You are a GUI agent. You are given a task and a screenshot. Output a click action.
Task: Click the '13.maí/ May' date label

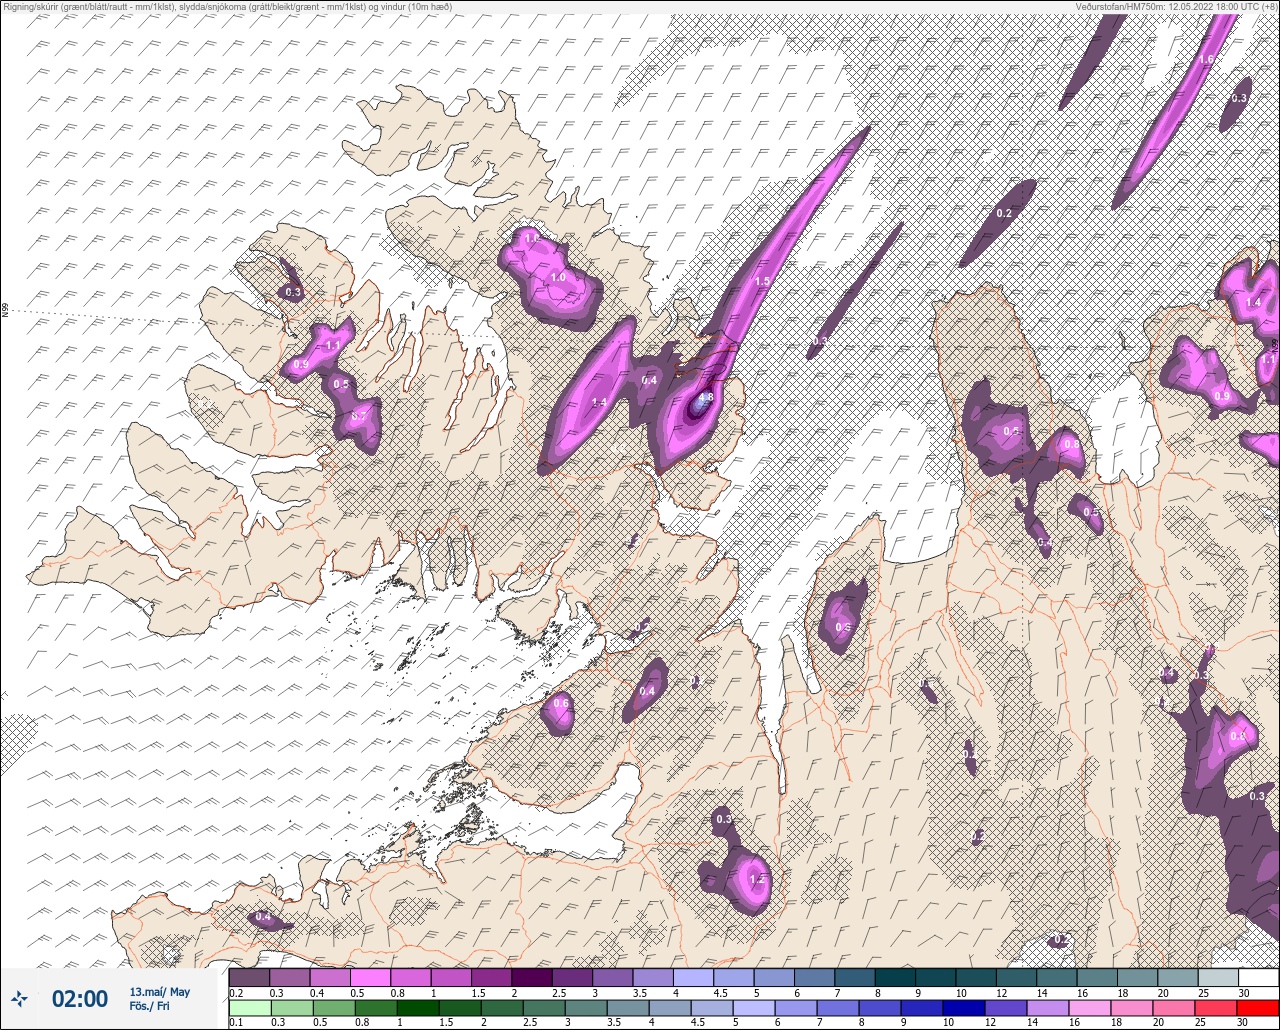(x=159, y=992)
